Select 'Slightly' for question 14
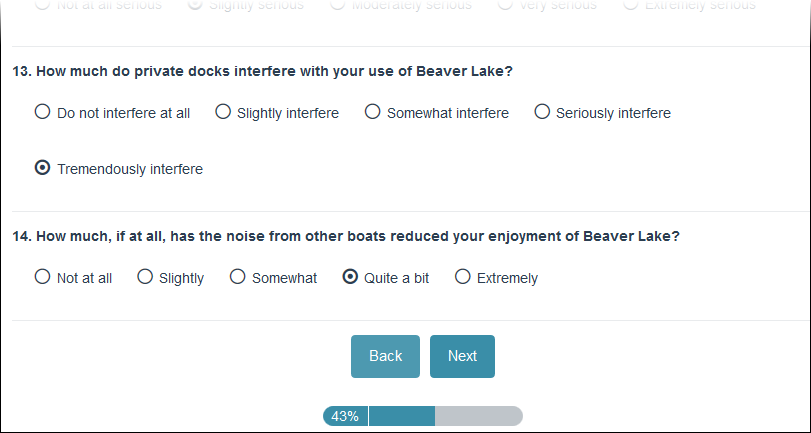 click(145, 277)
